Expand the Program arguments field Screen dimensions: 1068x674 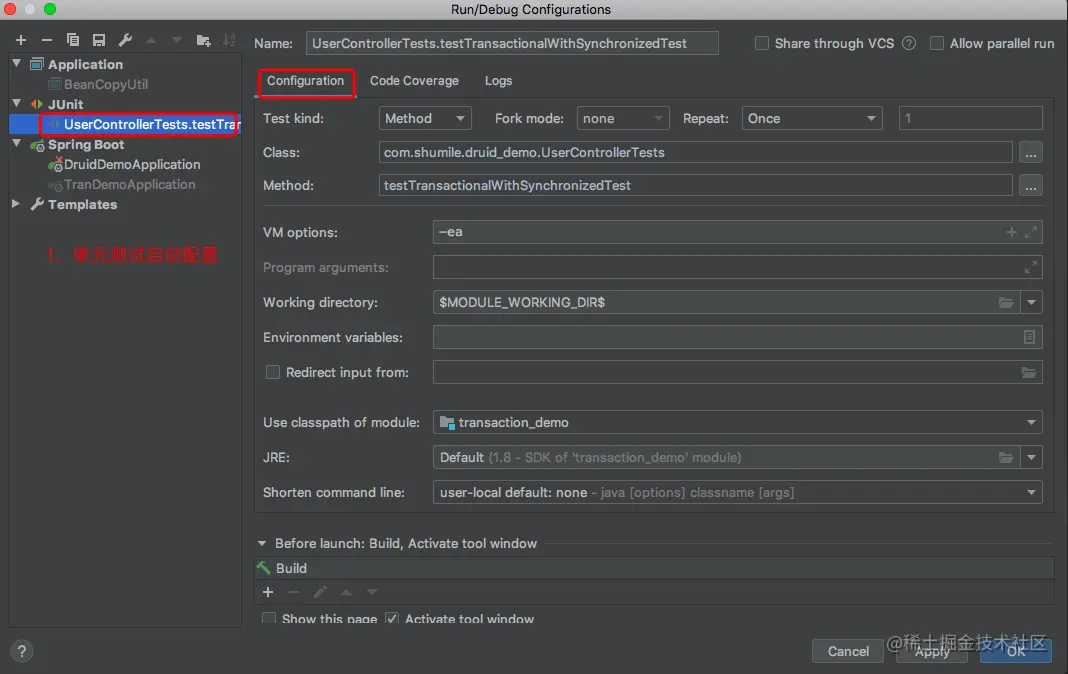point(1031,268)
